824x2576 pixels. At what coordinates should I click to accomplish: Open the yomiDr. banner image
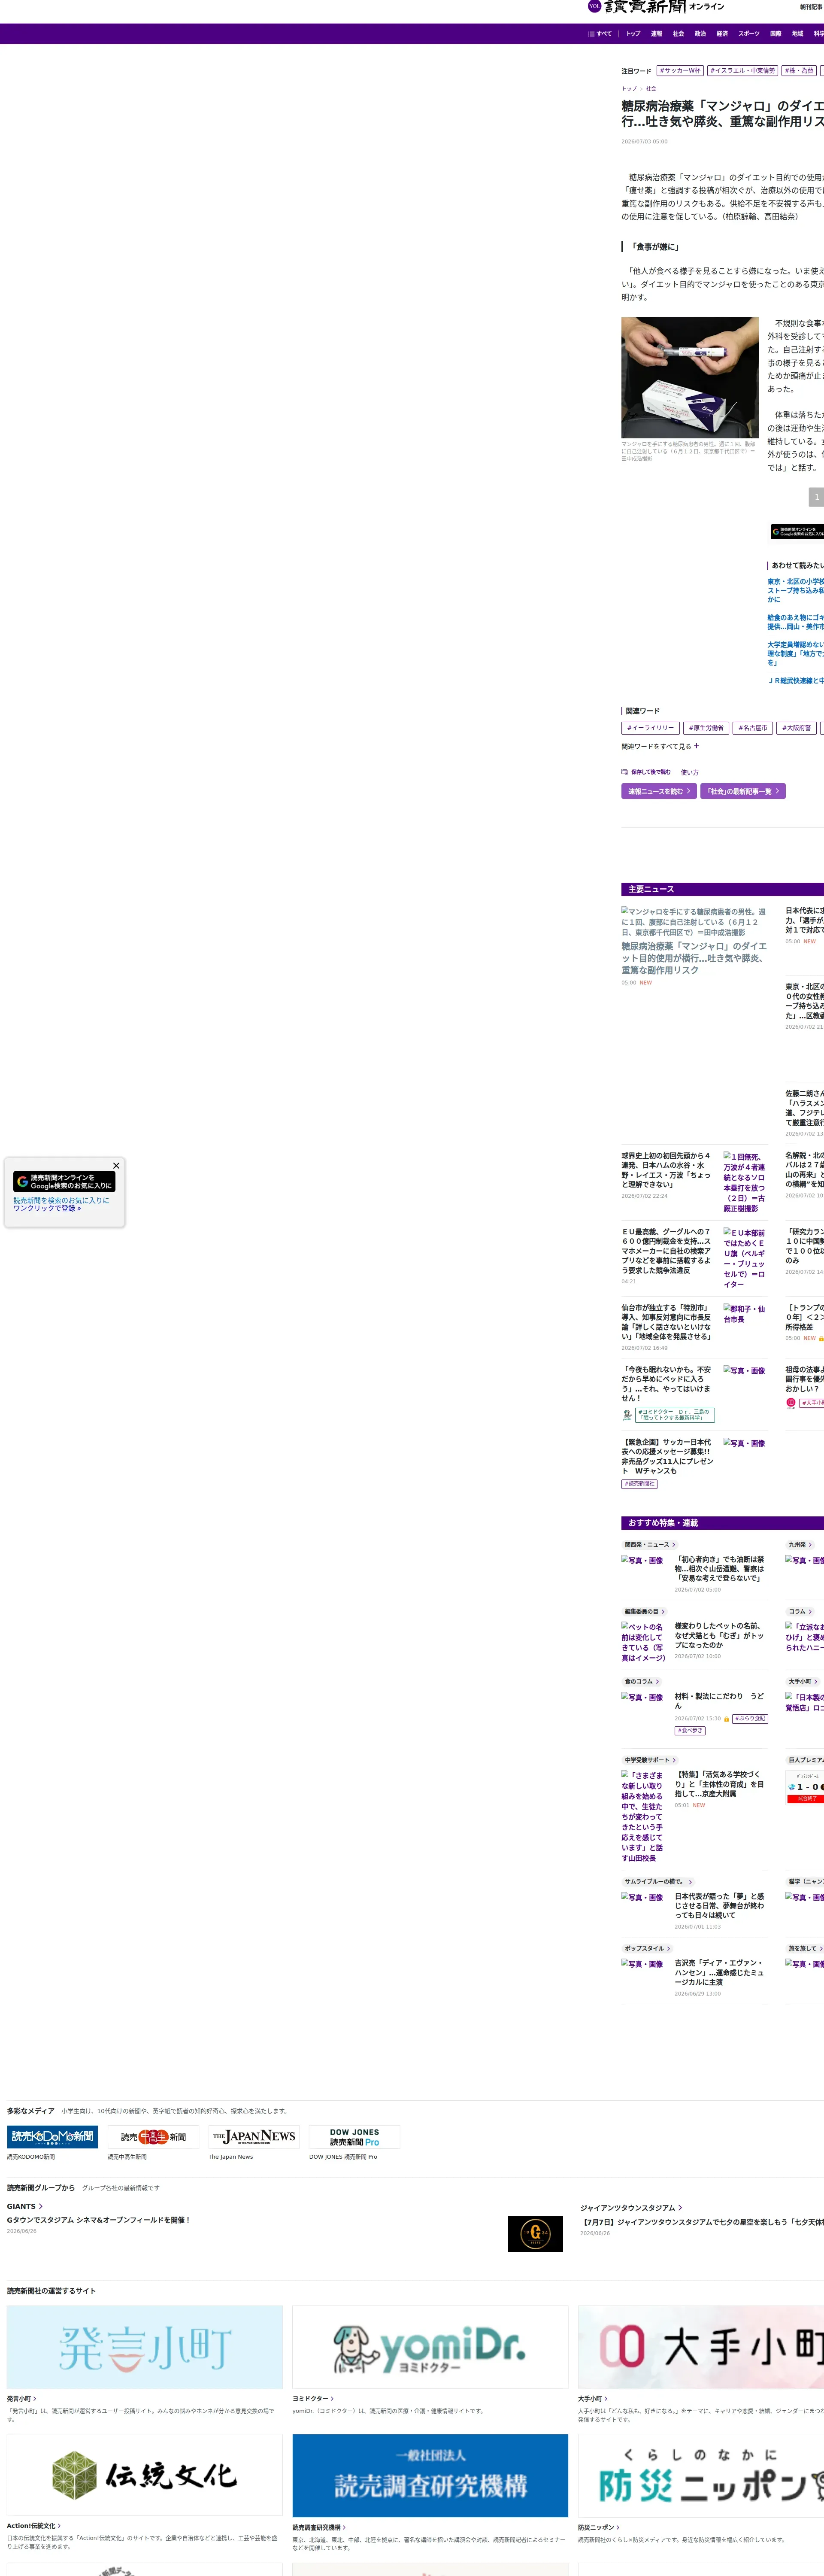pyautogui.click(x=430, y=2348)
